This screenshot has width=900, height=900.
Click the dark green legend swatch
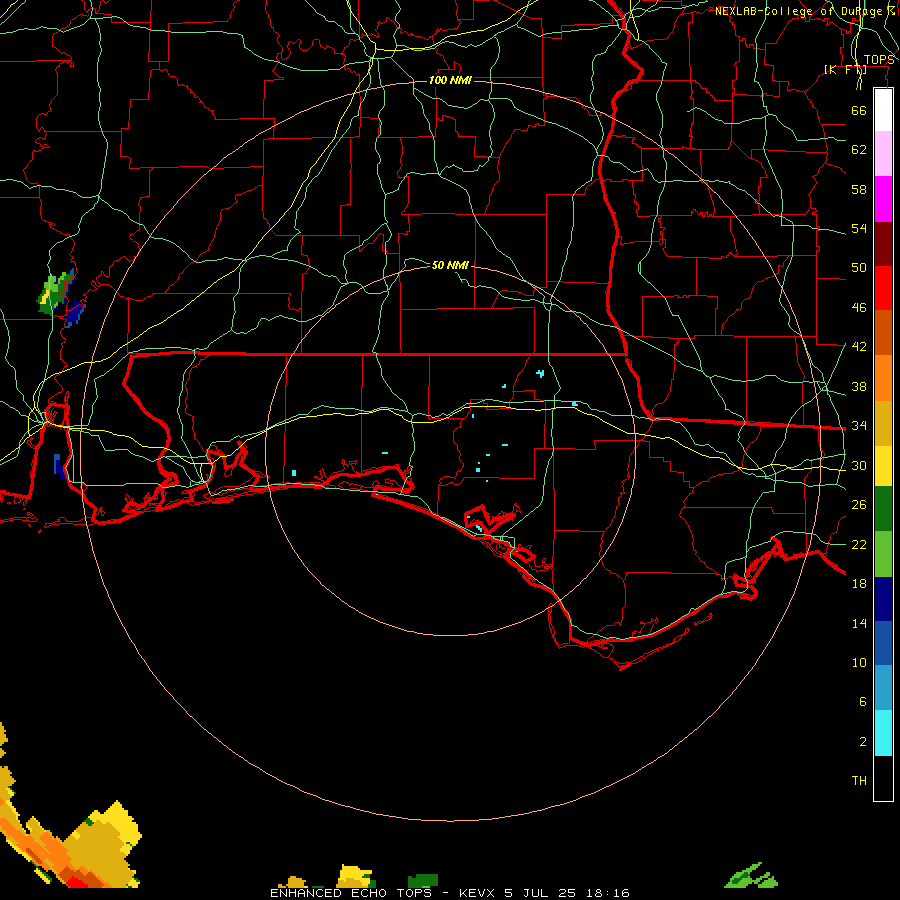pyautogui.click(x=883, y=509)
